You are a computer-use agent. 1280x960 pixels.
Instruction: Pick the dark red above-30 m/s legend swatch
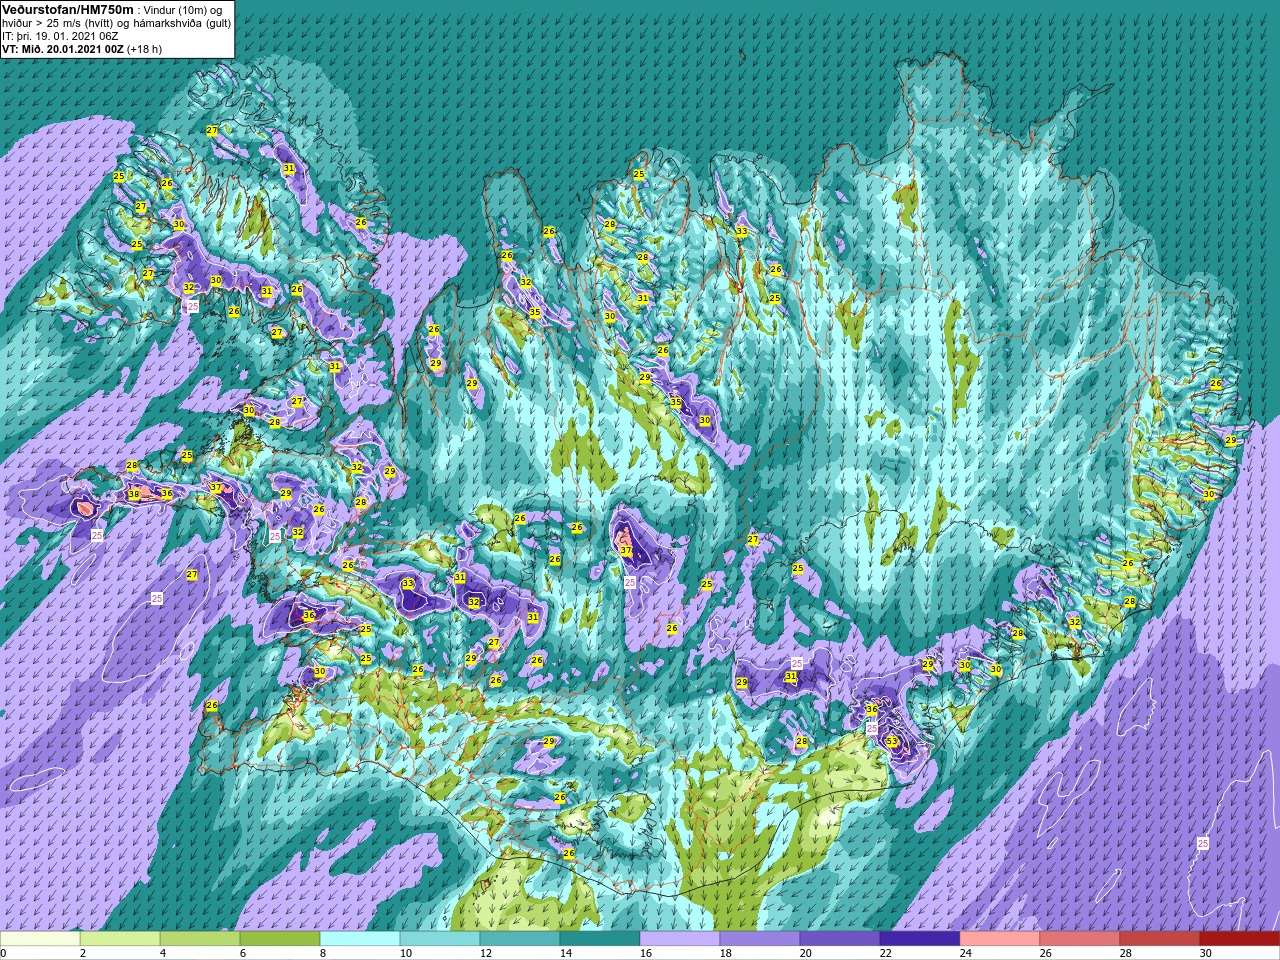(1240, 939)
